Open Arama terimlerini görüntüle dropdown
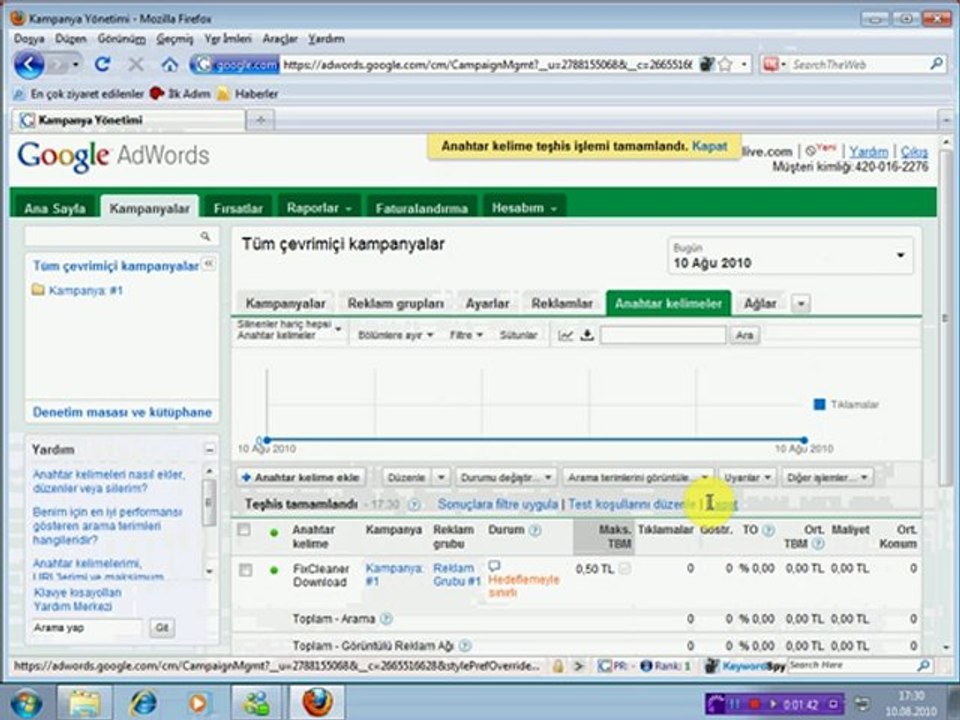Screen dimensions: 960x720 tap(637, 477)
